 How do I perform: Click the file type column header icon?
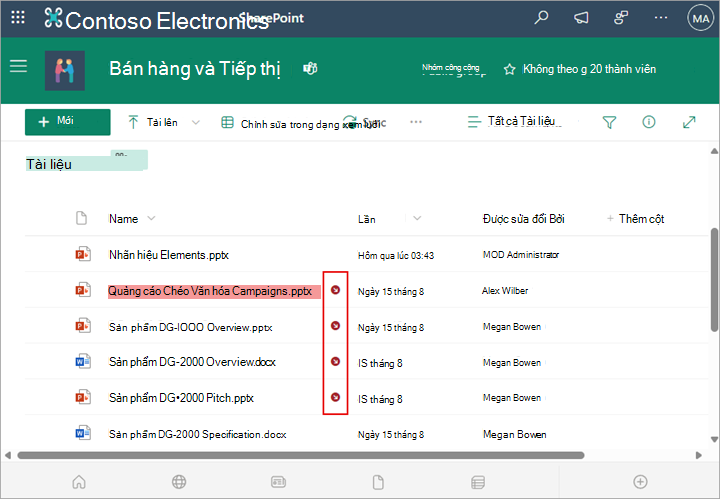81,218
